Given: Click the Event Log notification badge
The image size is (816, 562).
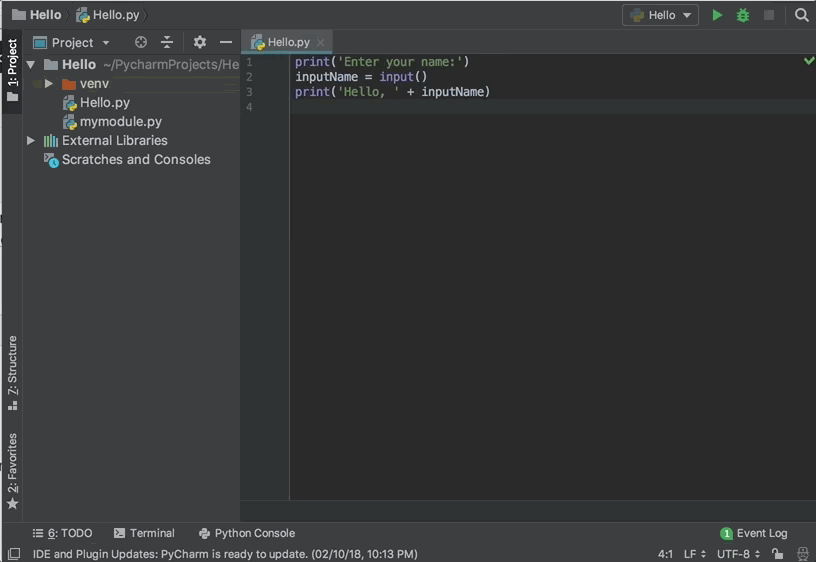Looking at the screenshot, I should click(x=726, y=533).
